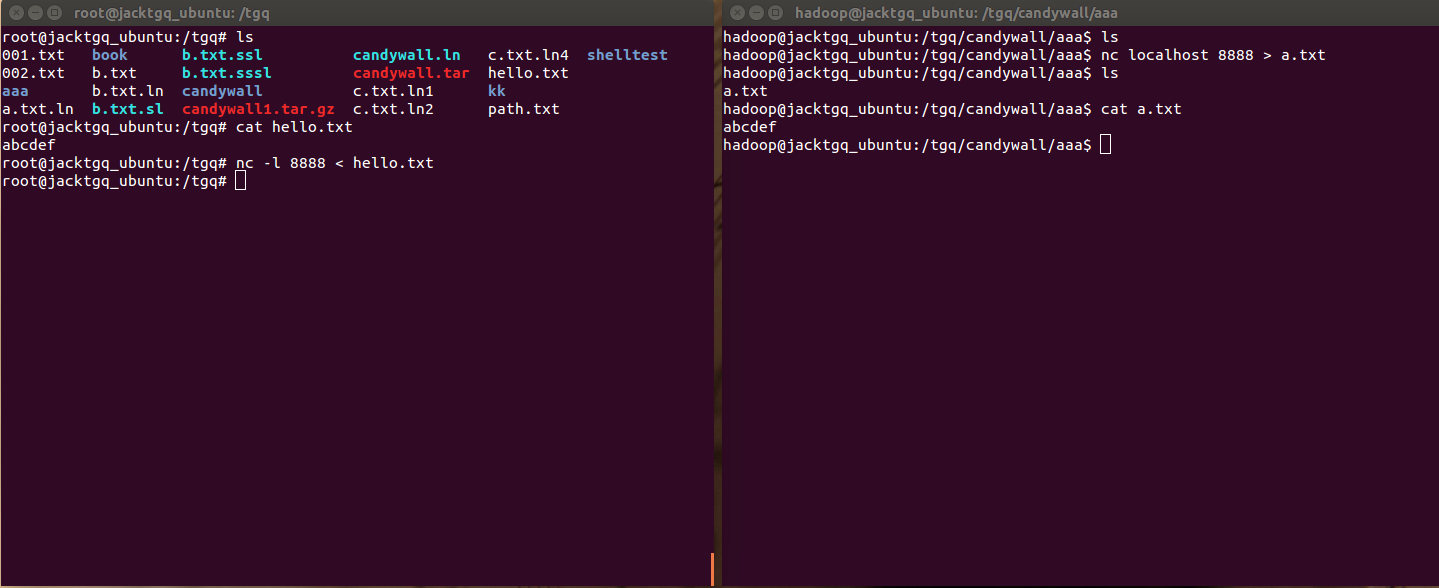
Task: Click the abcdef output in hadoop terminal
Action: tap(750, 127)
